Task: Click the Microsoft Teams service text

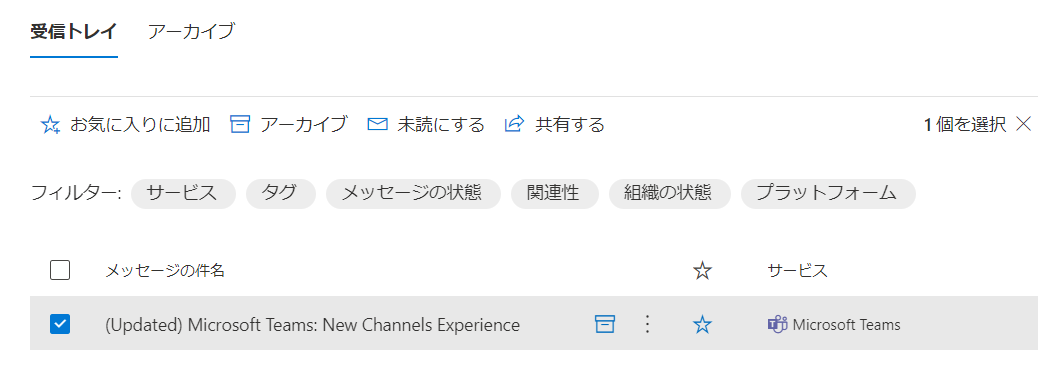Action: [847, 325]
